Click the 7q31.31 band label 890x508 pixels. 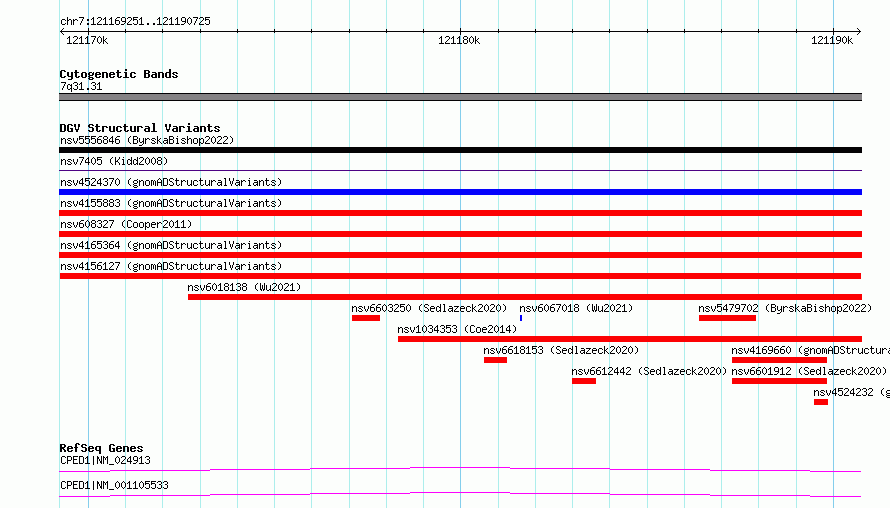[x=81, y=86]
